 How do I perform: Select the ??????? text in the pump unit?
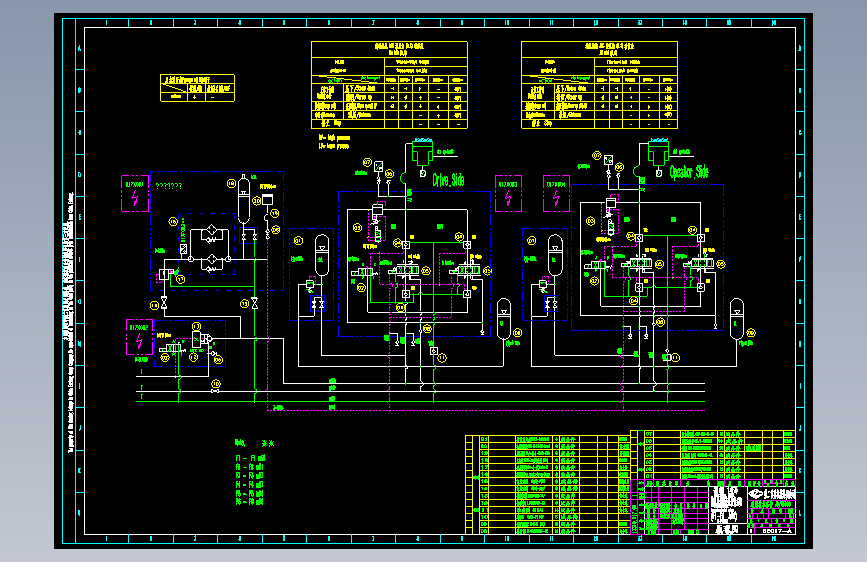(169, 186)
